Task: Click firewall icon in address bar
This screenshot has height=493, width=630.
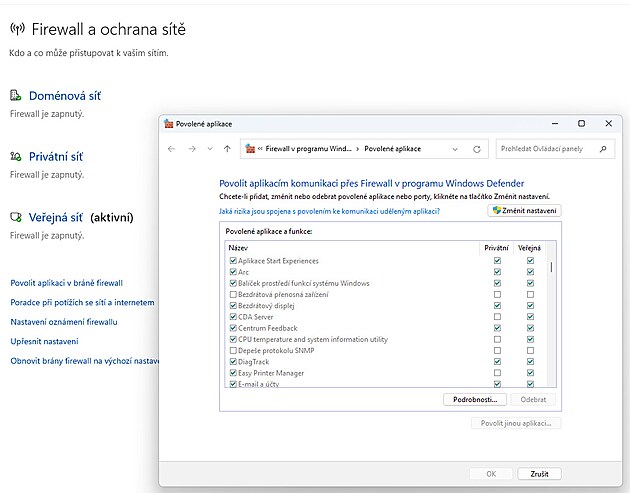Action: click(250, 149)
